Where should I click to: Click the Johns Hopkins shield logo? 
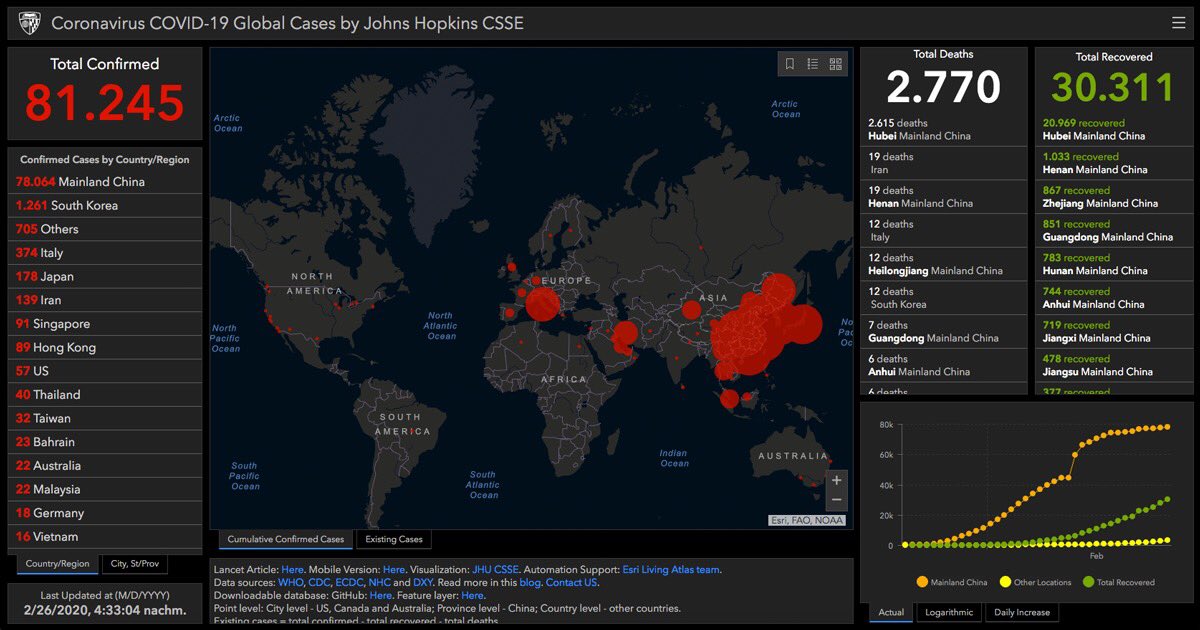click(29, 22)
